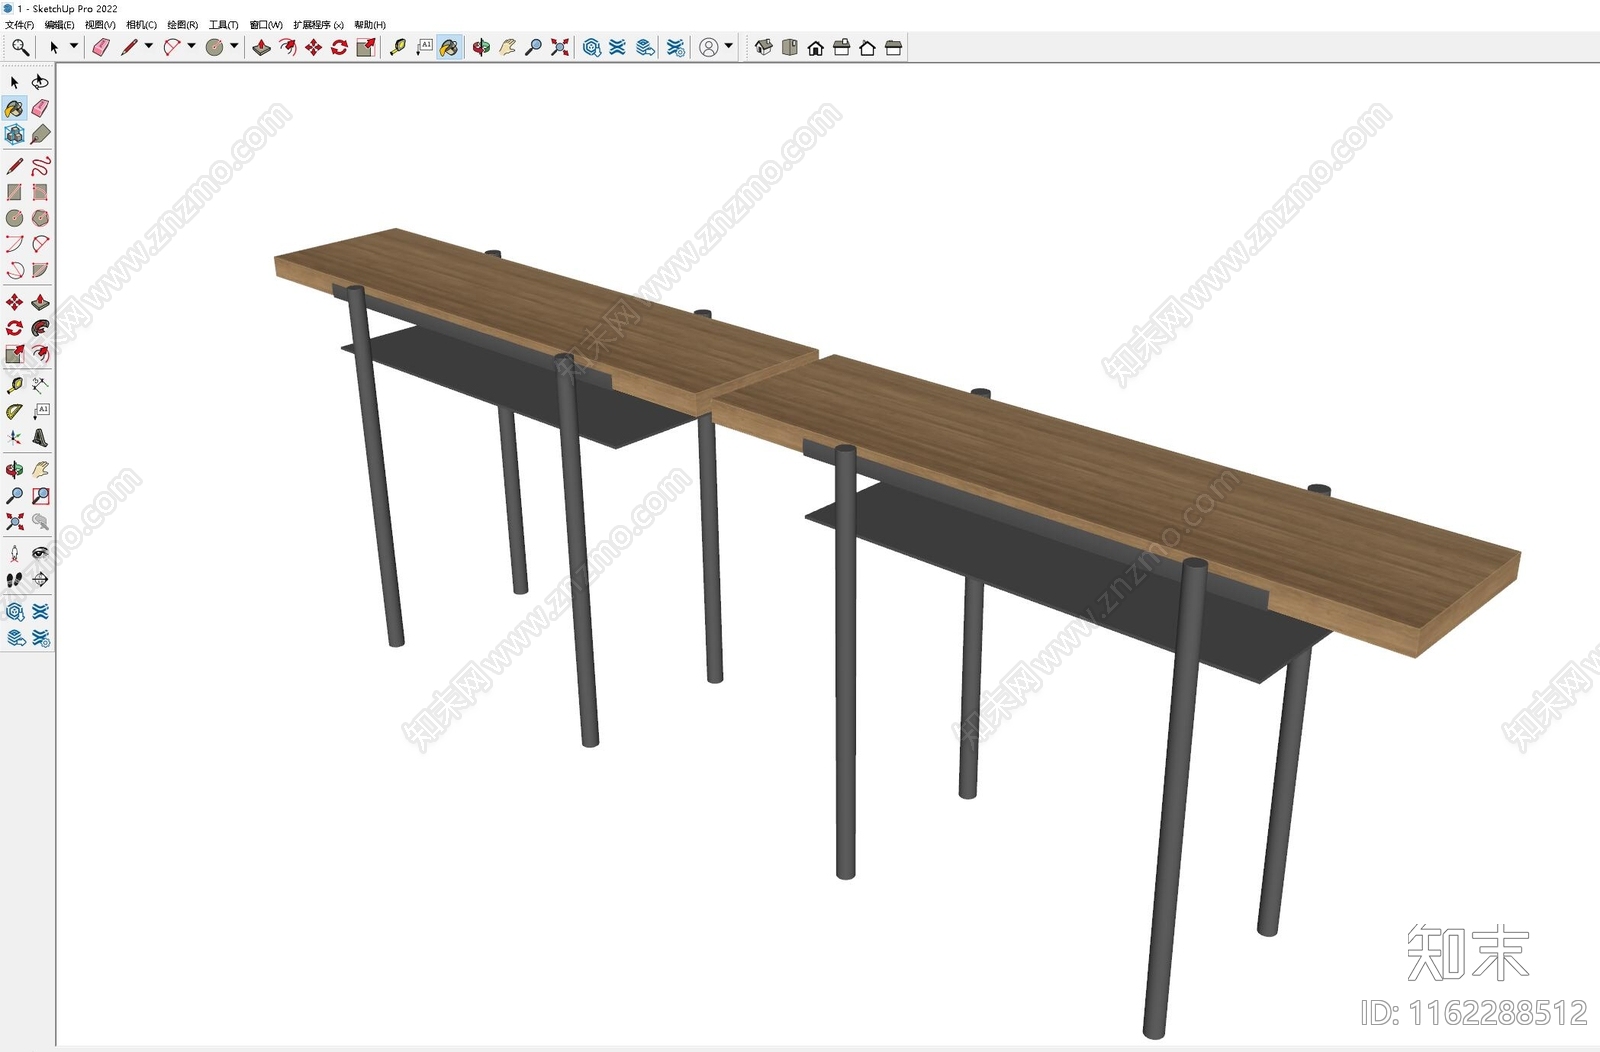Select the Make Component tool
Image resolution: width=1600 pixels, height=1052 pixels.
(x=14, y=134)
